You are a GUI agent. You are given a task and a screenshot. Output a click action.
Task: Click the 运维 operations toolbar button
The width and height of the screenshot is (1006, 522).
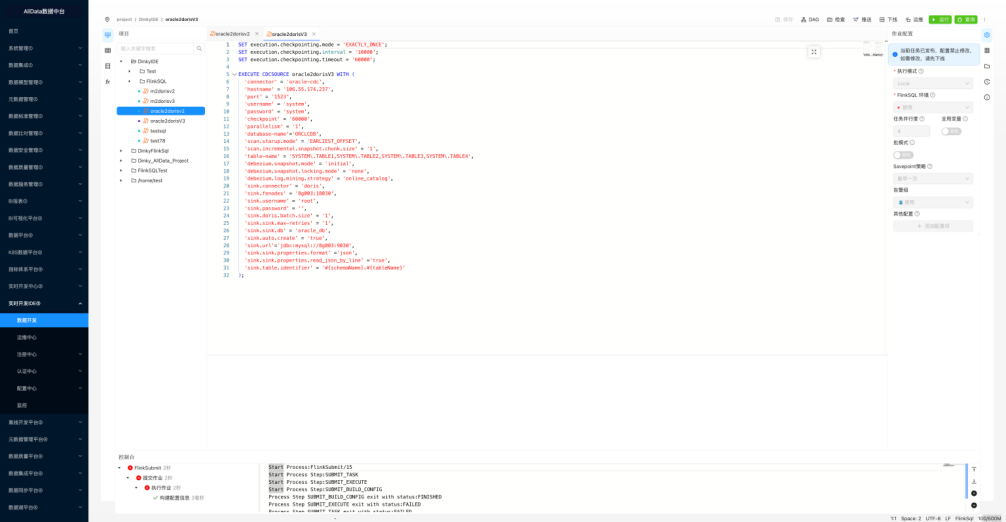(x=914, y=19)
